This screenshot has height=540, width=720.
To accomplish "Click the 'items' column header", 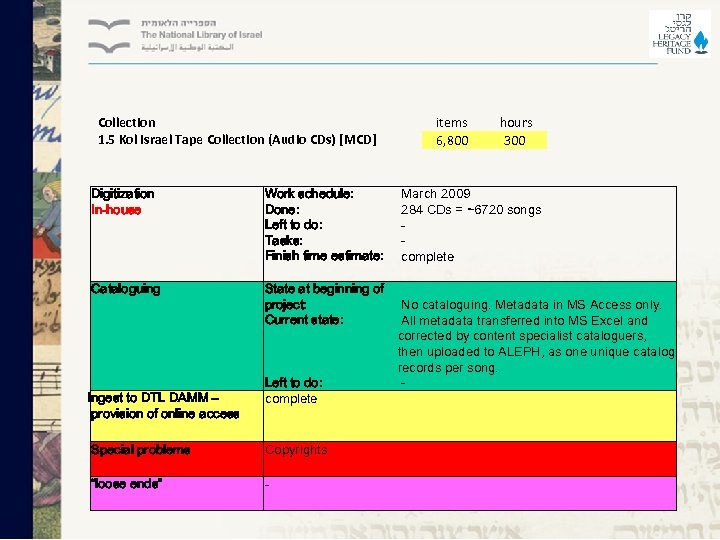I will tap(451, 123).
